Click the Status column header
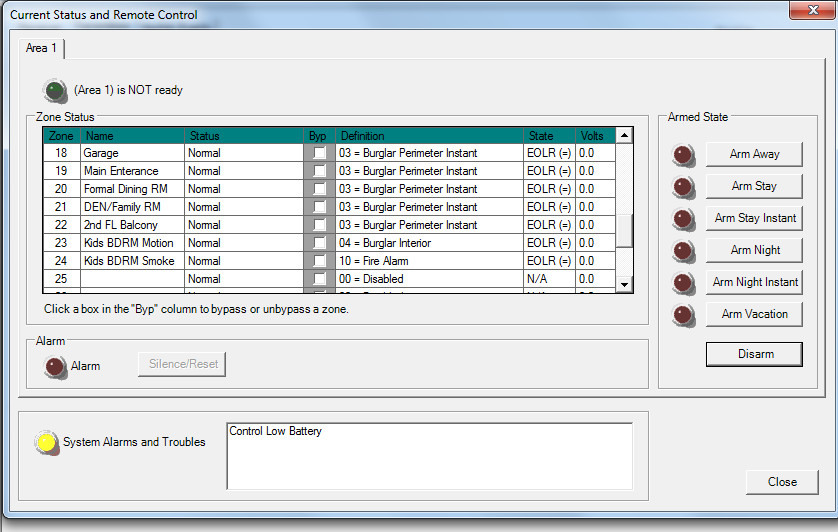 pos(243,136)
